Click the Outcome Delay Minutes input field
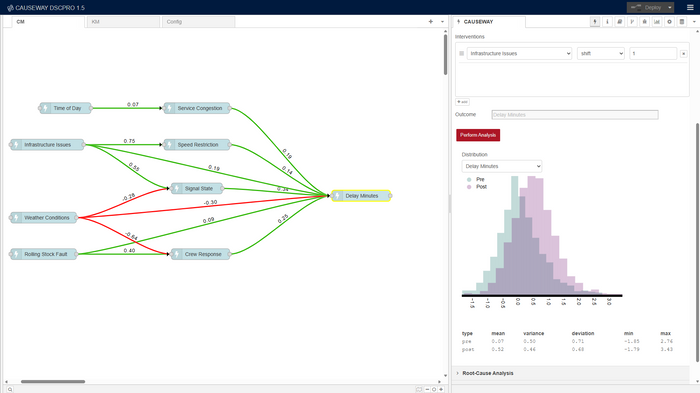Image resolution: width=700 pixels, height=393 pixels. (575, 115)
